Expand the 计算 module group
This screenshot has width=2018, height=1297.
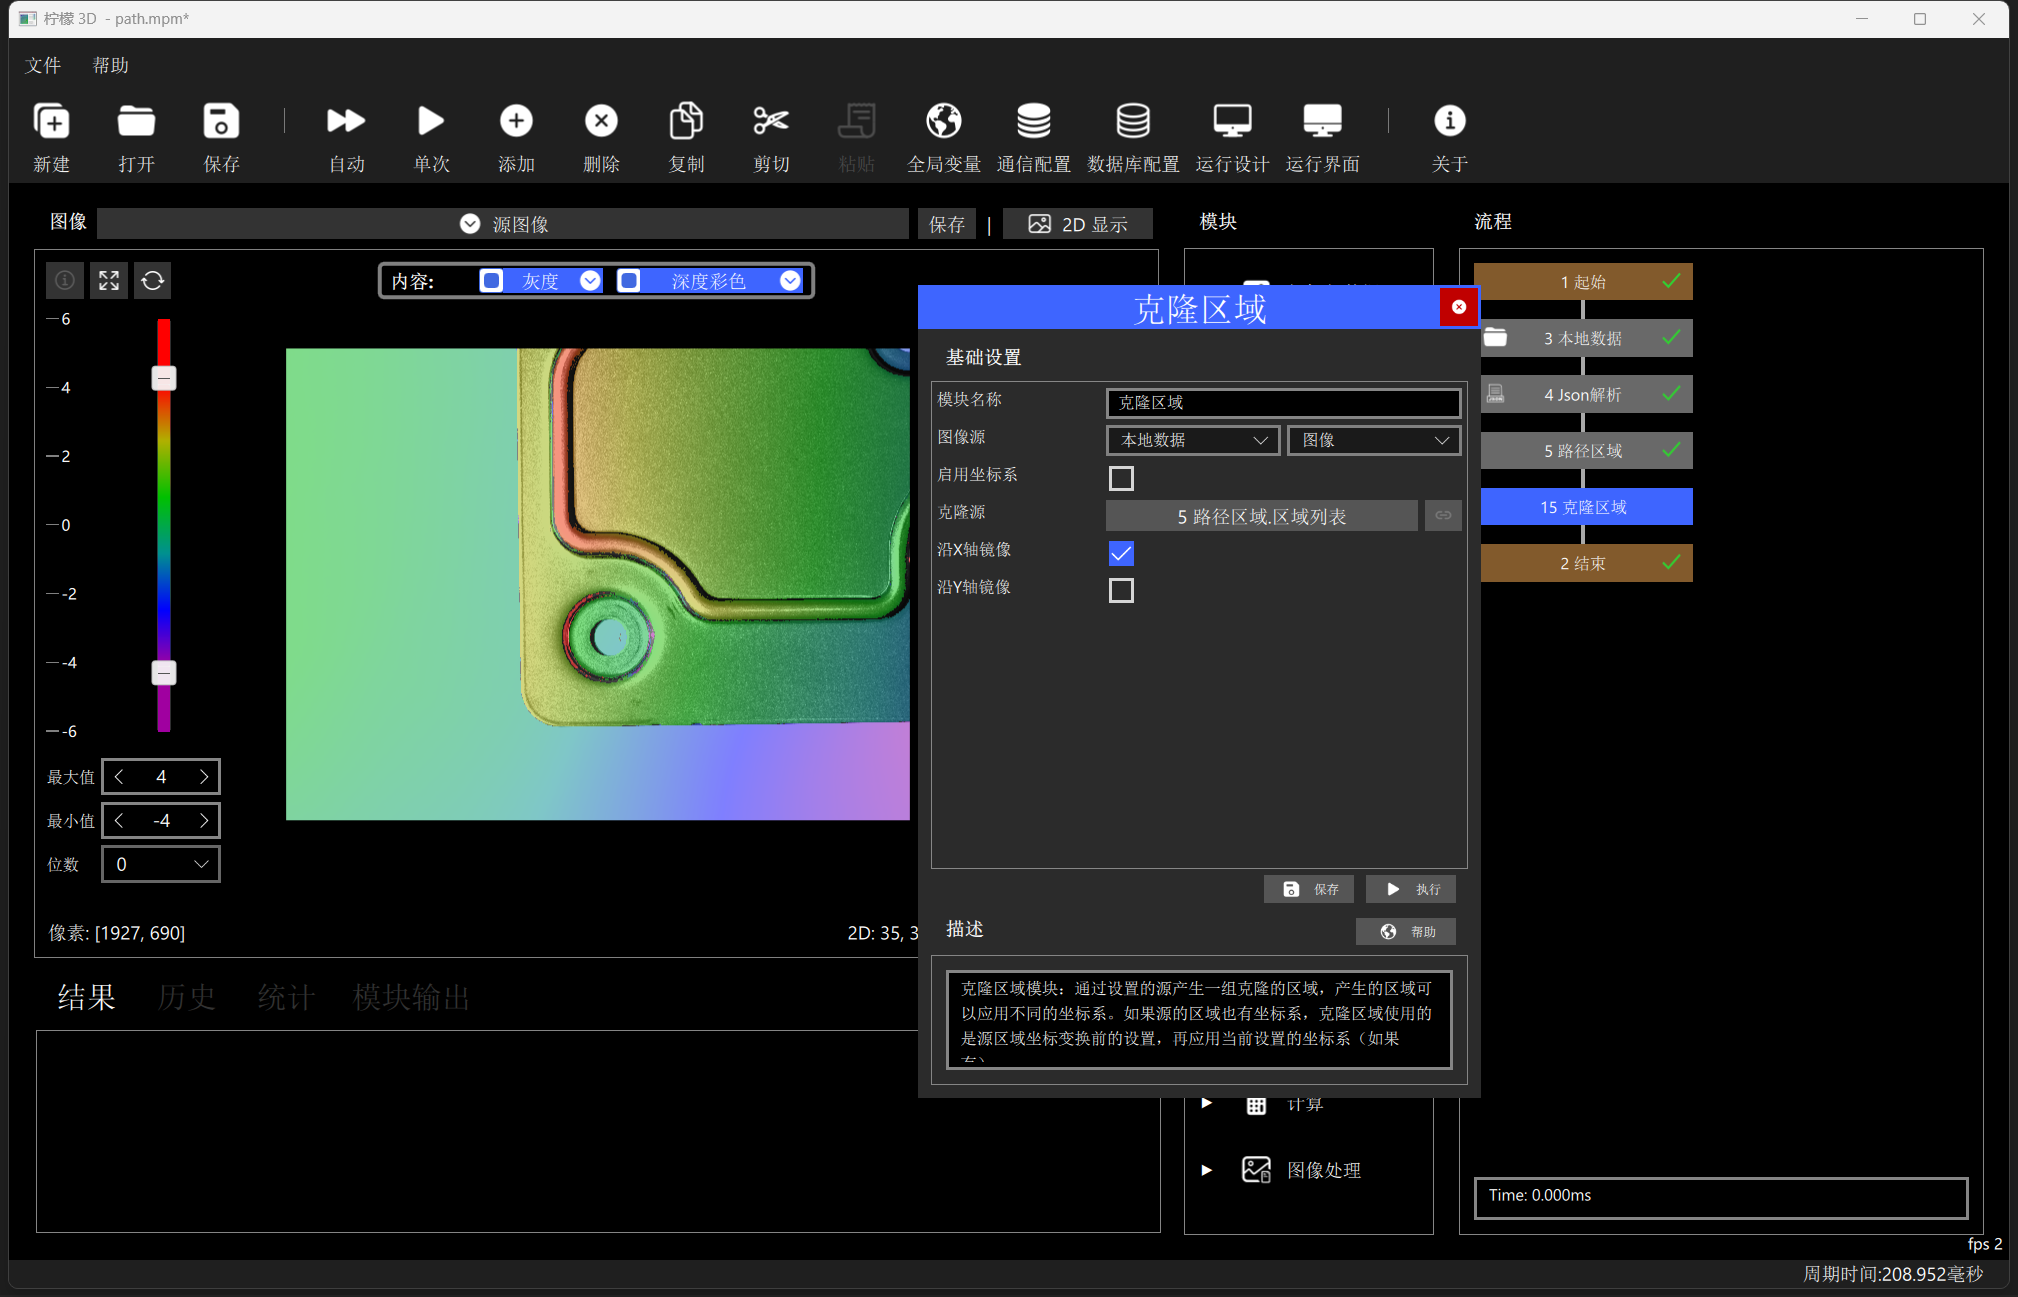coord(1207,1103)
